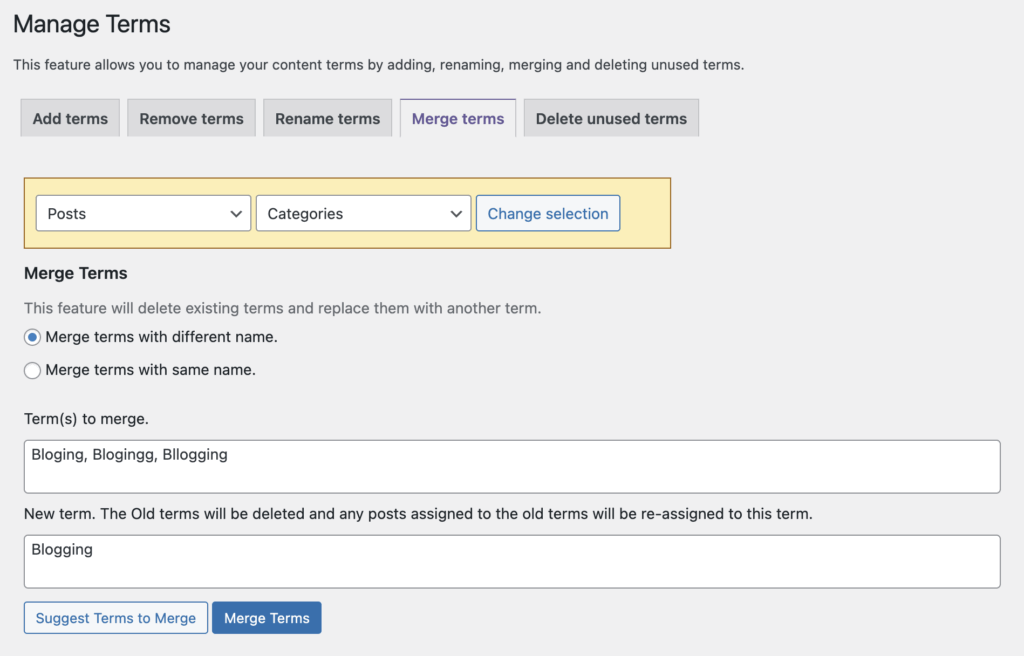Open the taxonomy dropdown showing "Categories"
This screenshot has width=1024, height=656.
(x=350, y=213)
